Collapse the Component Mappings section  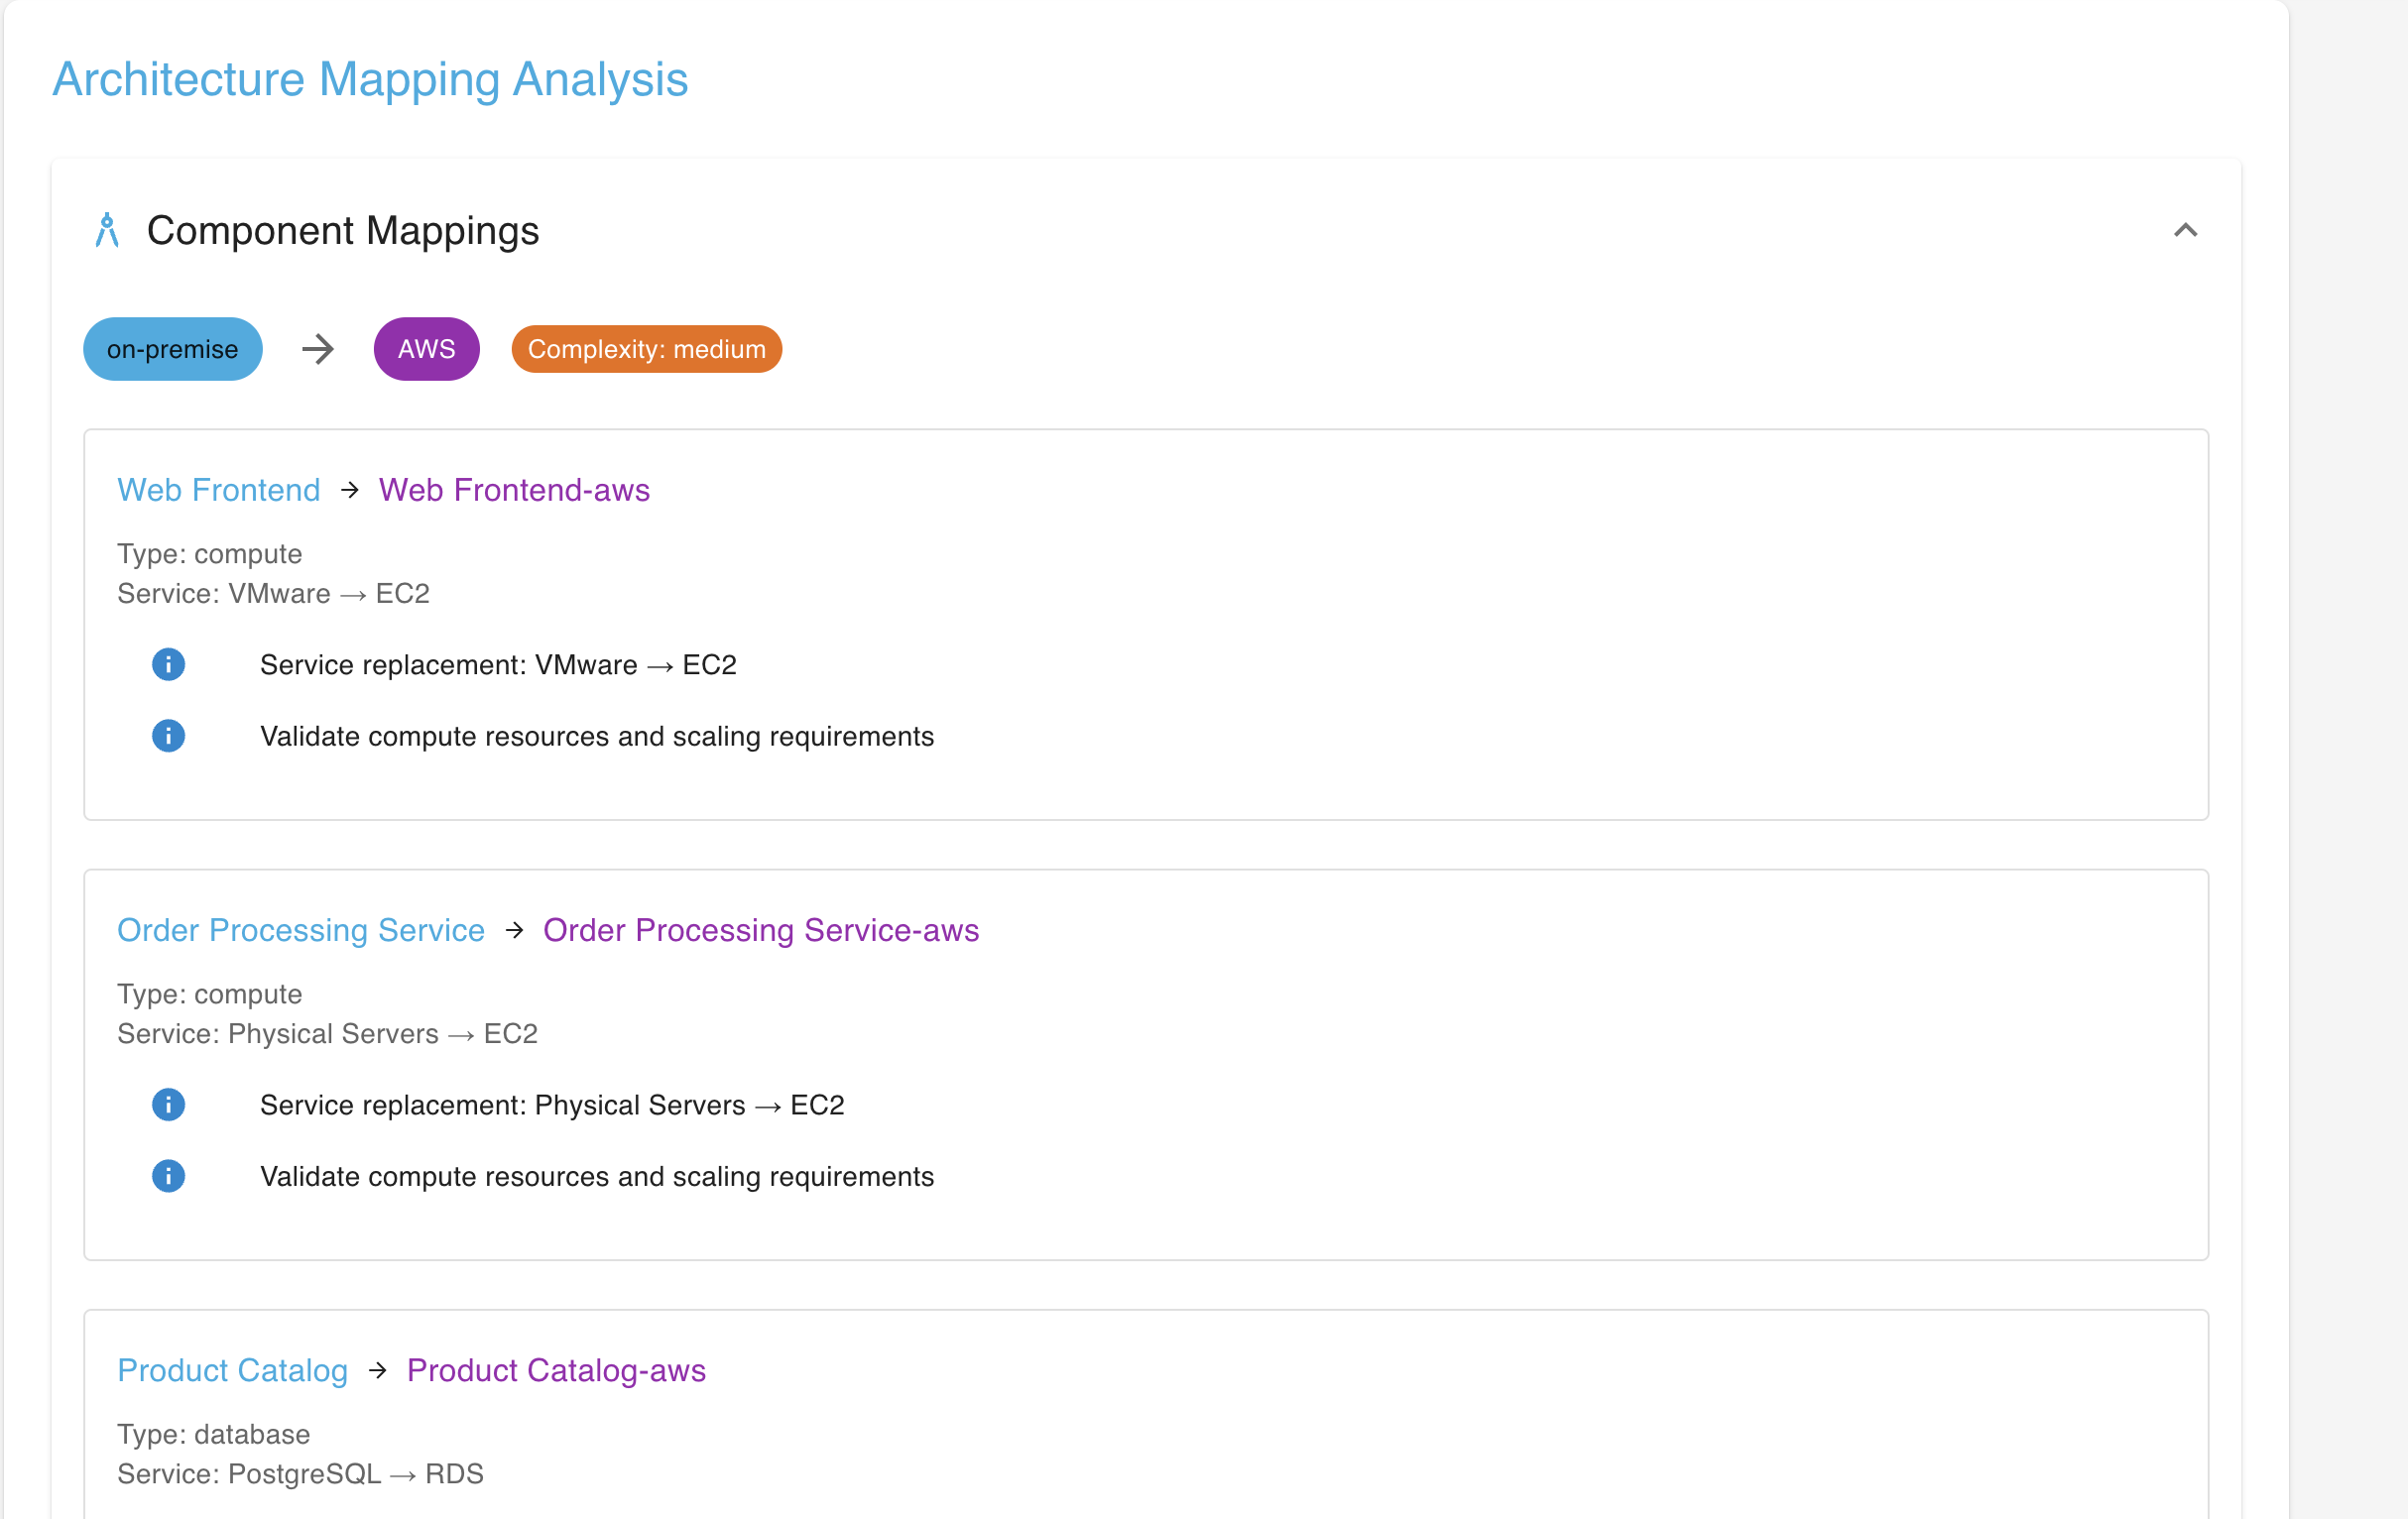tap(2185, 231)
